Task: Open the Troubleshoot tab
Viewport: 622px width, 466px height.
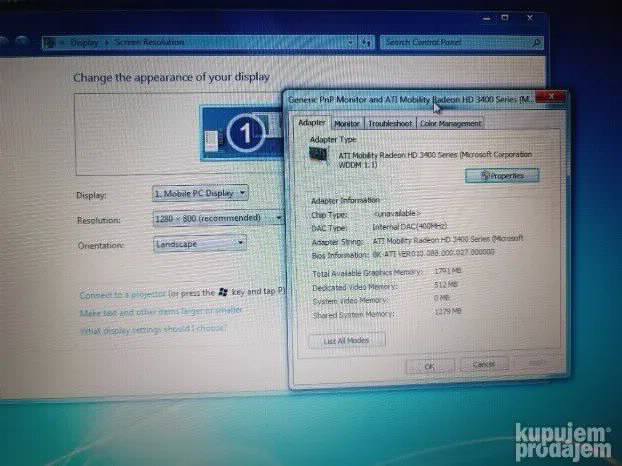Action: pos(390,124)
